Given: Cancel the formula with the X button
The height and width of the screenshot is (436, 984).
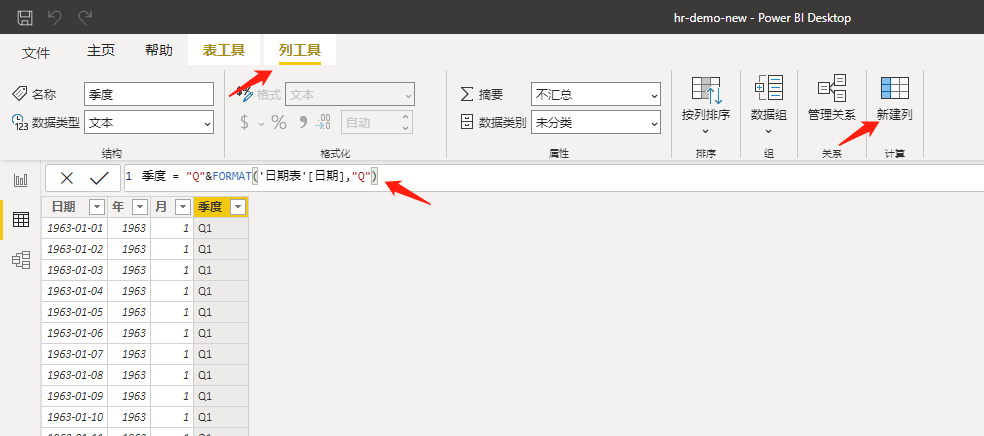Looking at the screenshot, I should pyautogui.click(x=67, y=178).
